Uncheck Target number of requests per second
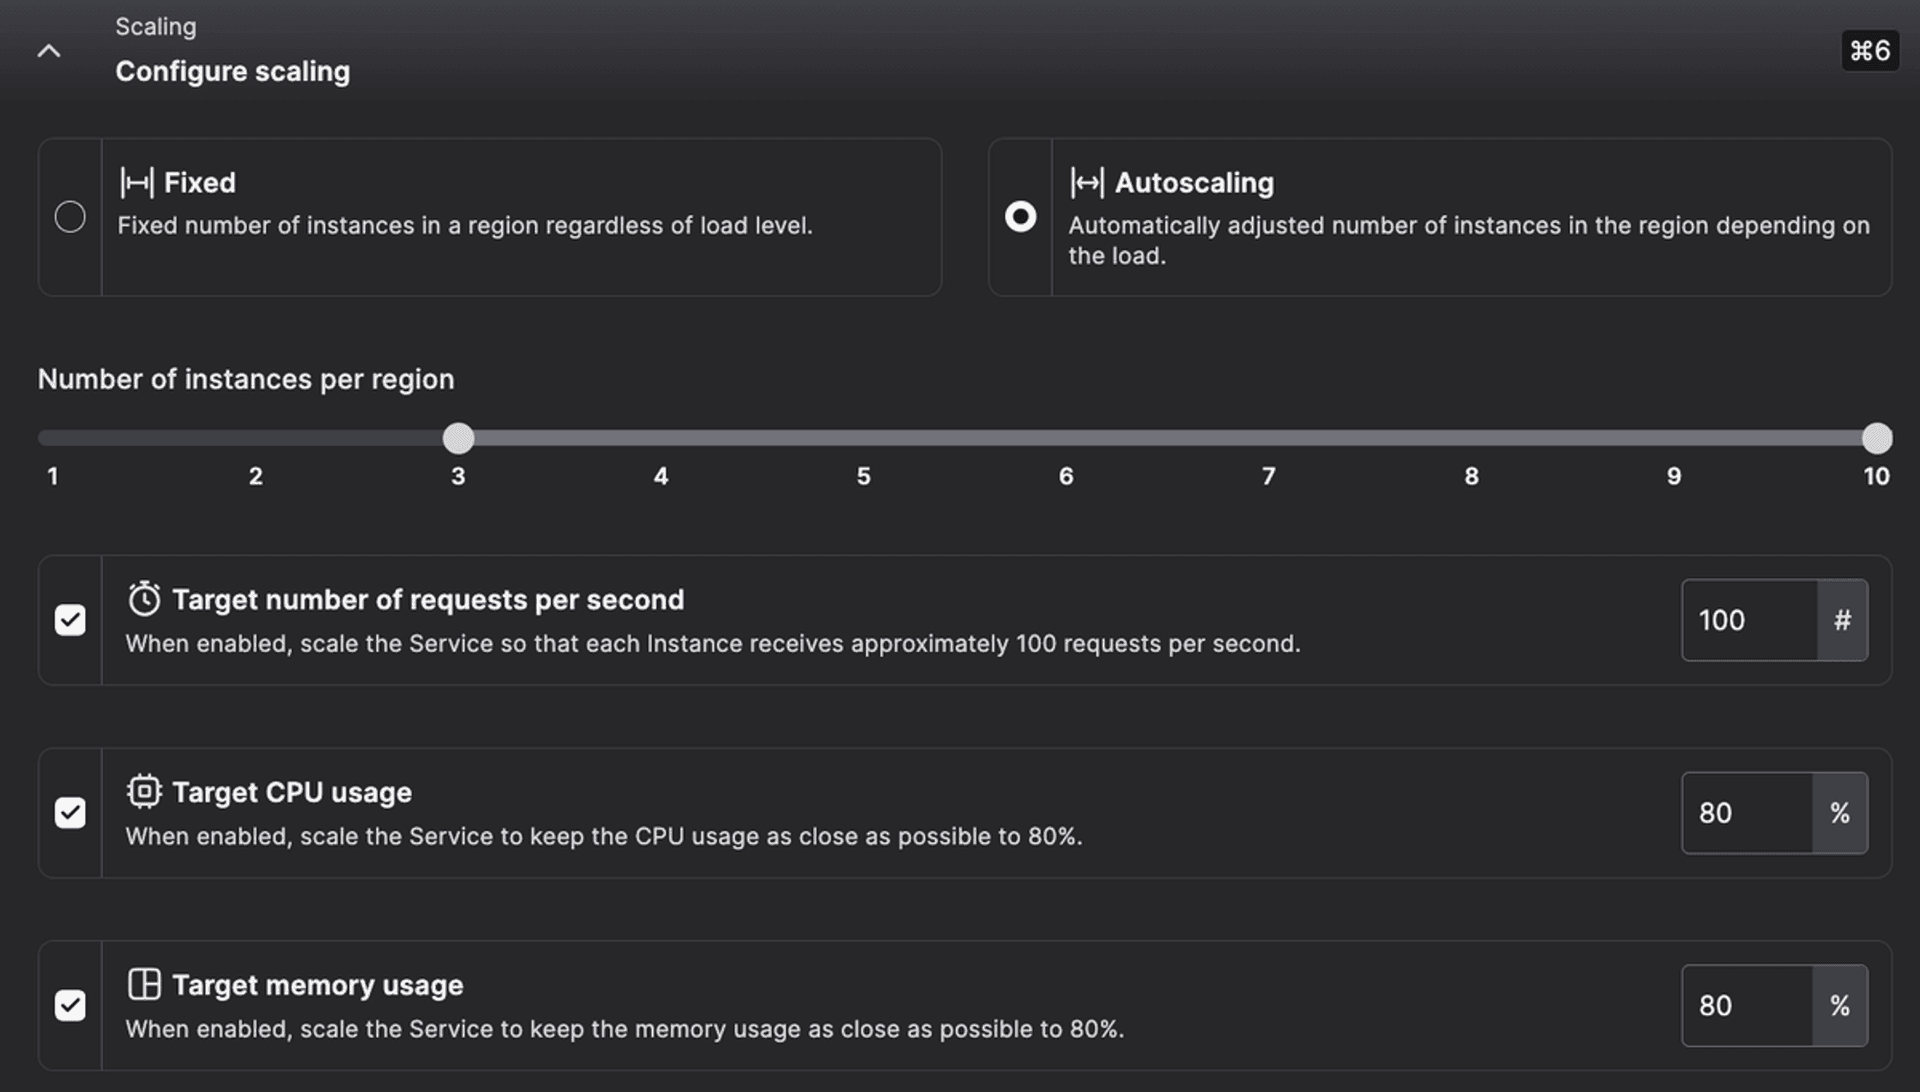The height and width of the screenshot is (1092, 1920). pos(70,620)
